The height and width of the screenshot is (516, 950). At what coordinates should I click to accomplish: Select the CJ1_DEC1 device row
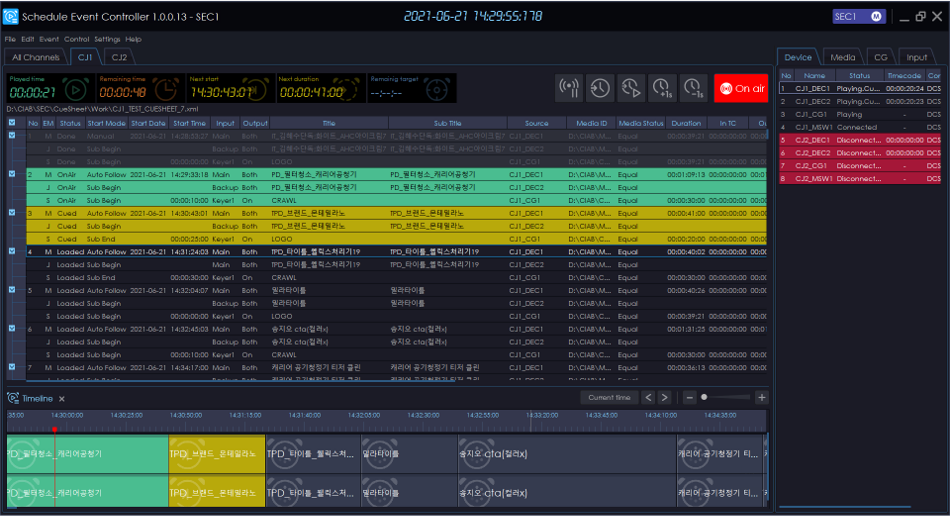coord(860,88)
